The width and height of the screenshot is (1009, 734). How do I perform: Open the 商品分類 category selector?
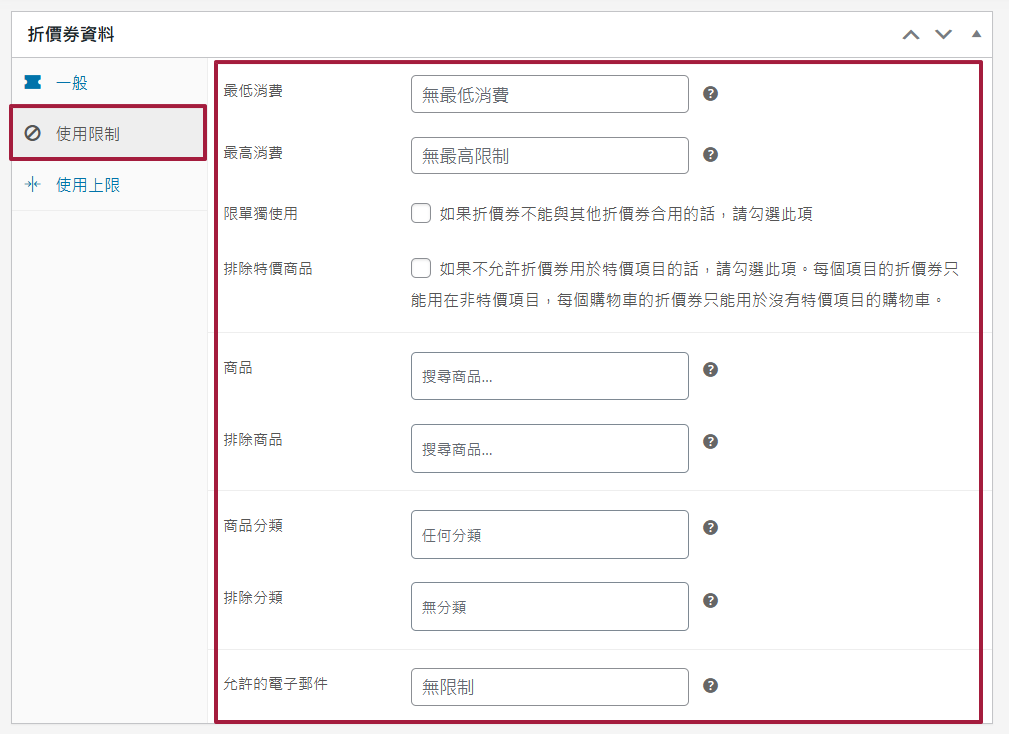[x=549, y=534]
